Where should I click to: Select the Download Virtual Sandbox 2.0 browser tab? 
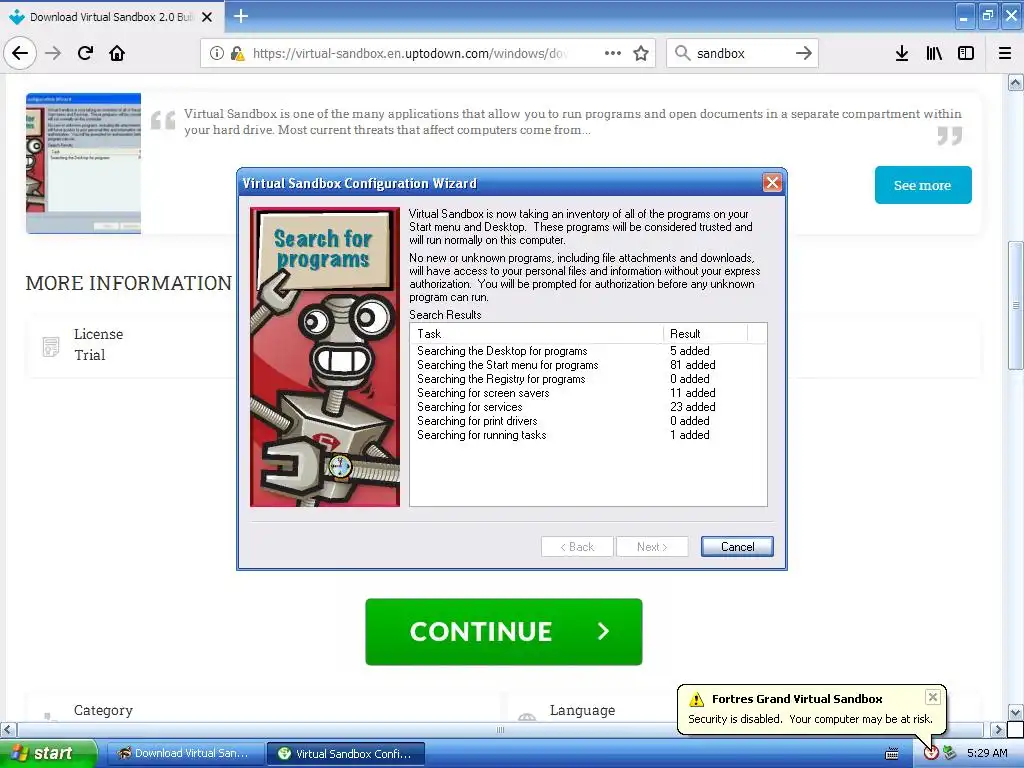click(x=111, y=17)
